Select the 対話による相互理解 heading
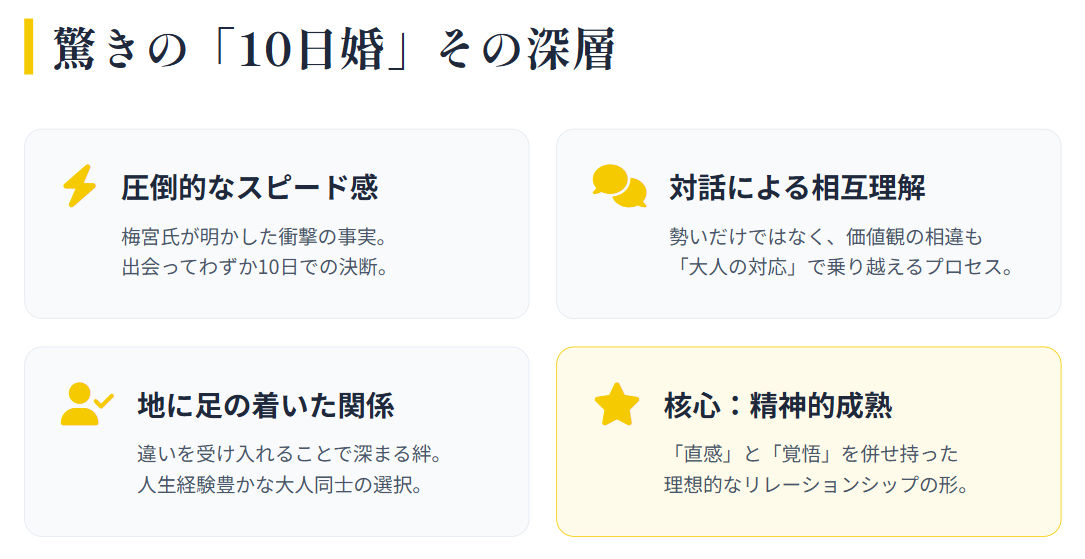The width and height of the screenshot is (1085, 559). (x=797, y=187)
